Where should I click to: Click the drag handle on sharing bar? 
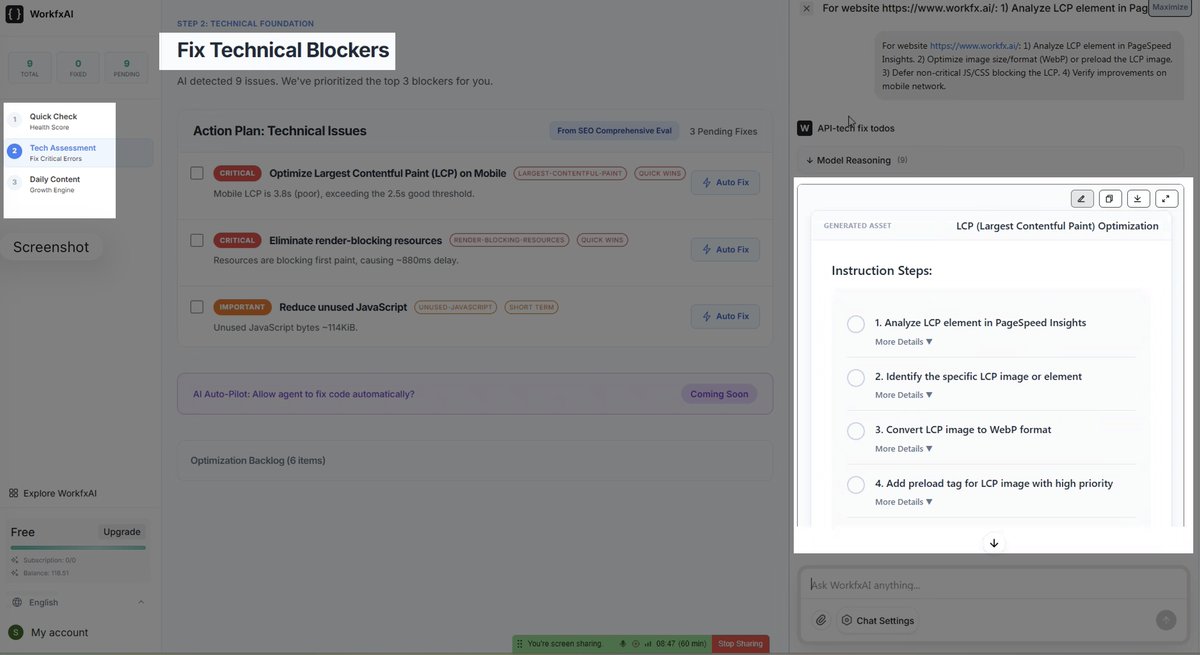tap(519, 644)
